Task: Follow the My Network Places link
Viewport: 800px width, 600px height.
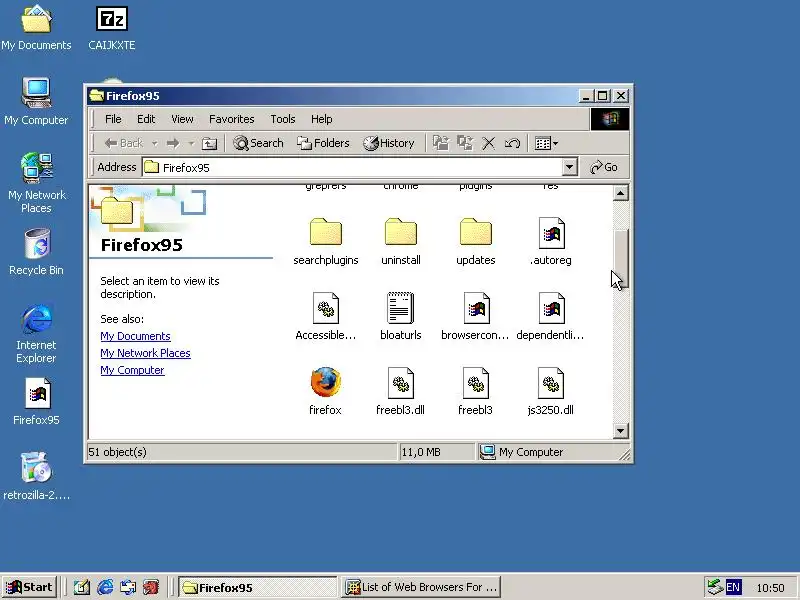Action: (x=145, y=353)
